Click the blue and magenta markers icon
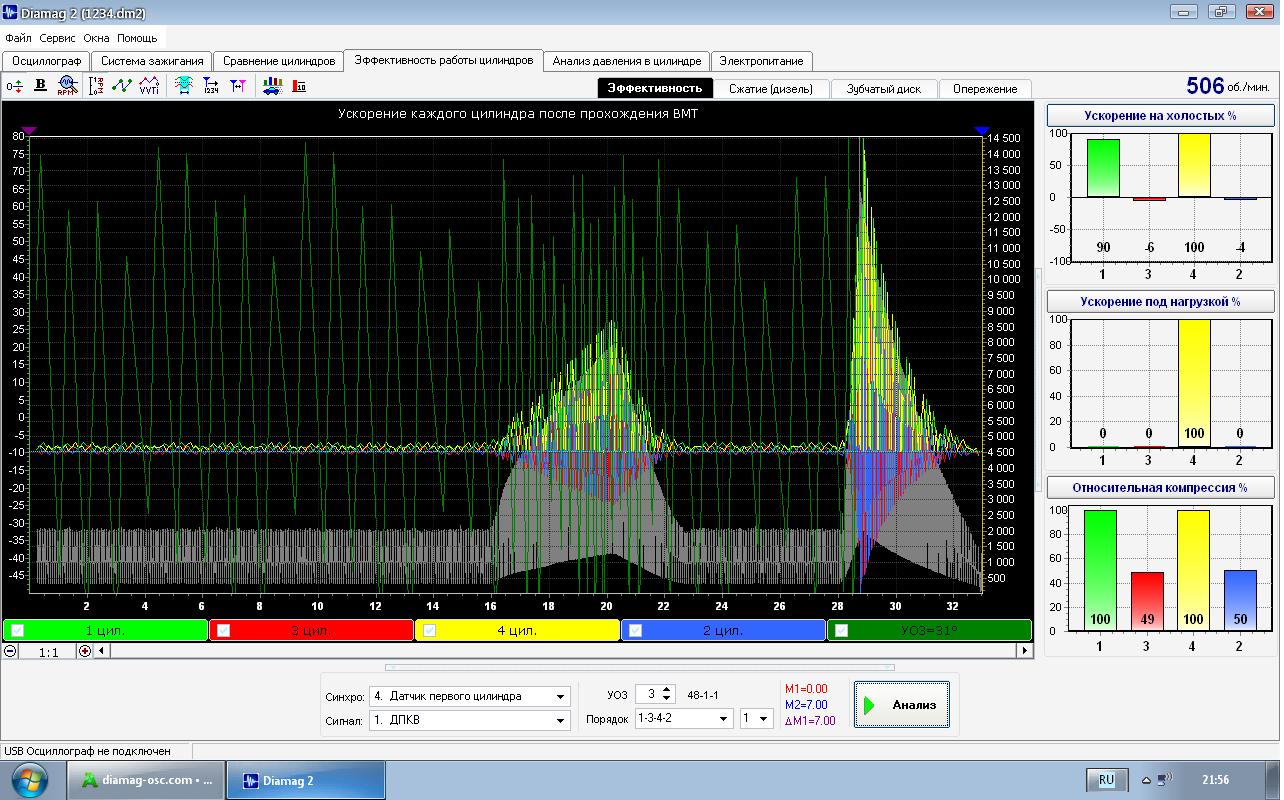Screen dimensions: 1284x800 click(238, 86)
